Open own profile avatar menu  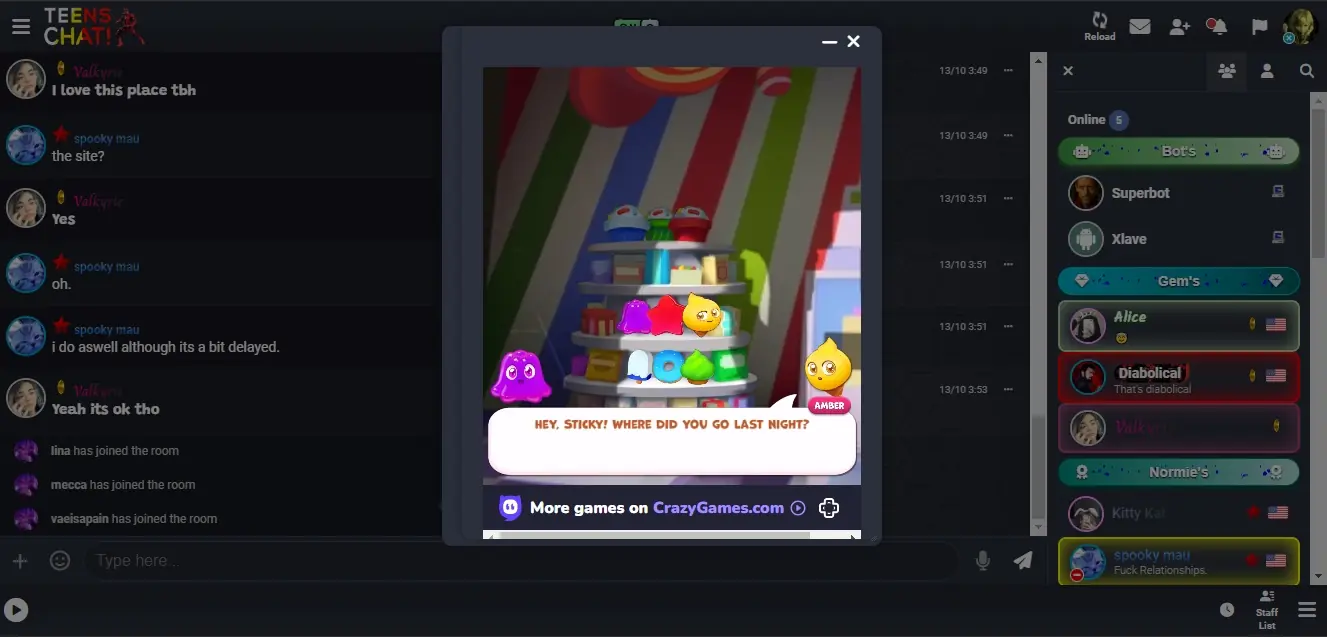1301,27
